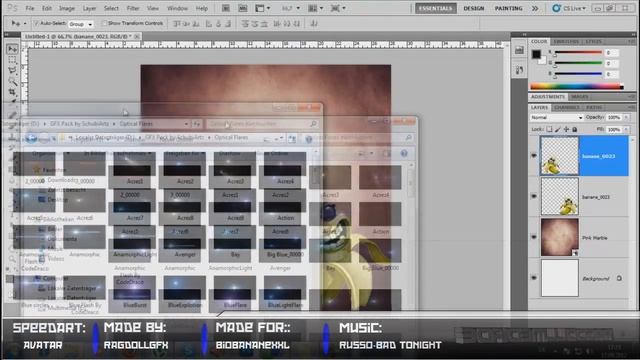
Task: Click the Background layer's lock icon
Action: (619, 278)
